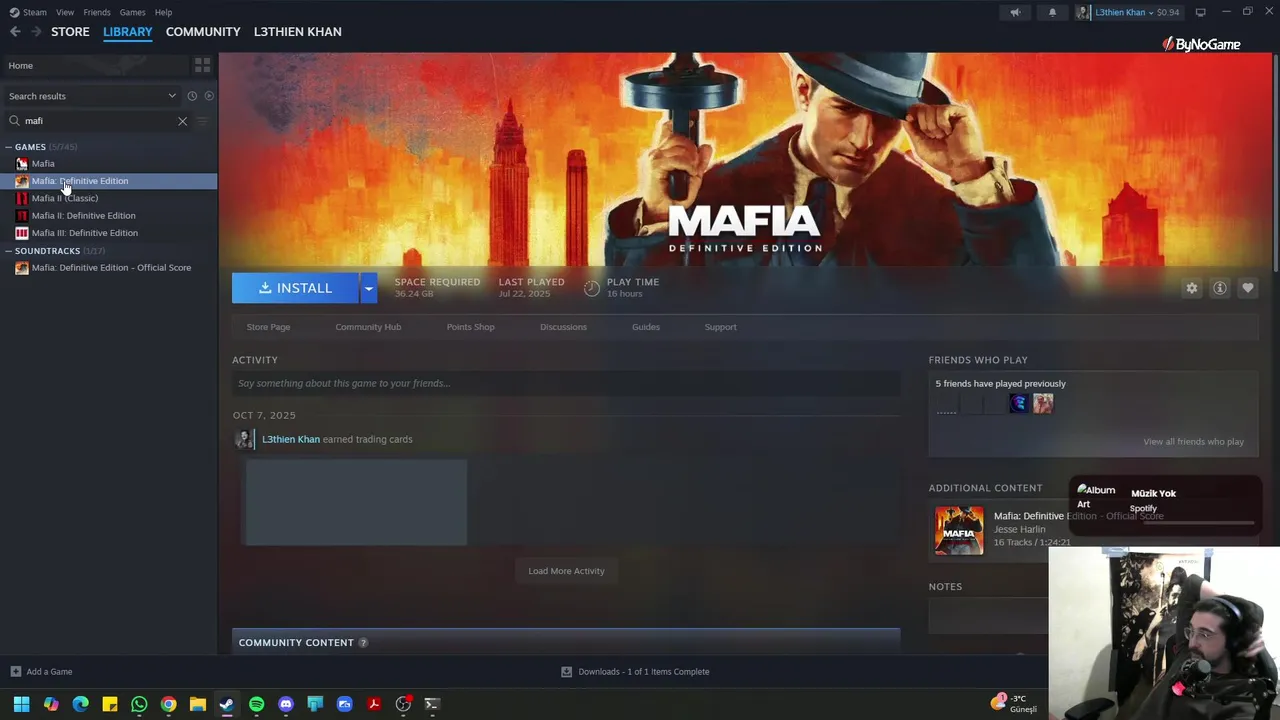The width and height of the screenshot is (1280, 720).
Task: Switch to the COMMUNITY tab
Action: 203,32
